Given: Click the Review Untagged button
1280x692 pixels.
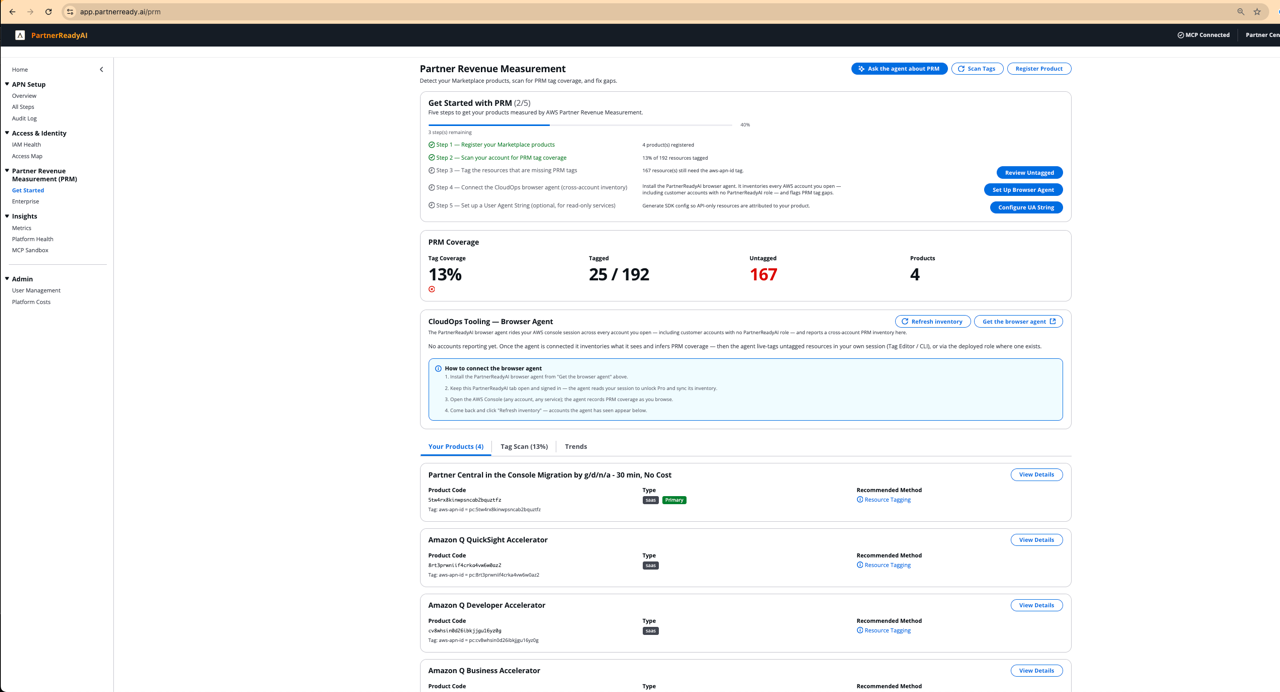Looking at the screenshot, I should coord(1029,173).
